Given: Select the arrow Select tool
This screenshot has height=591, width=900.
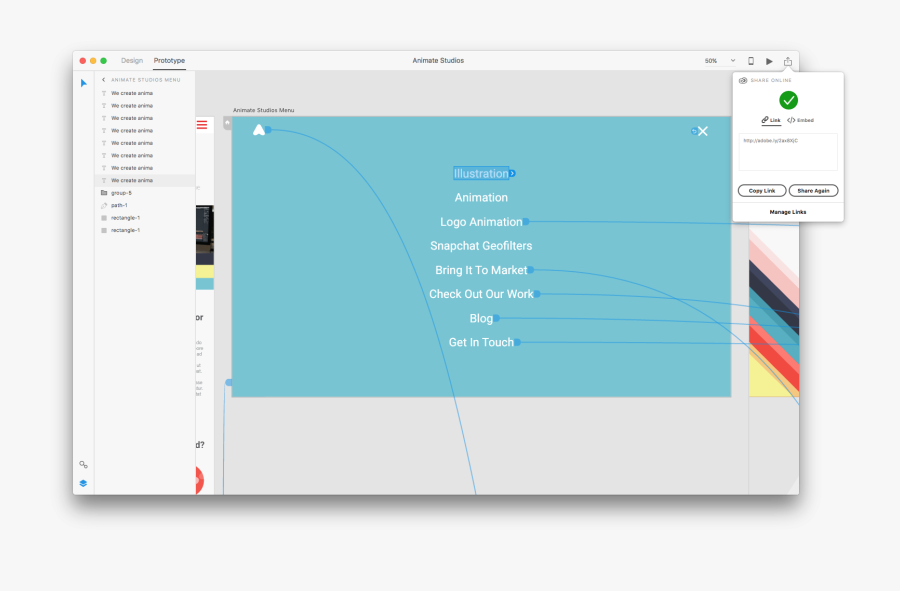Looking at the screenshot, I should pos(84,83).
